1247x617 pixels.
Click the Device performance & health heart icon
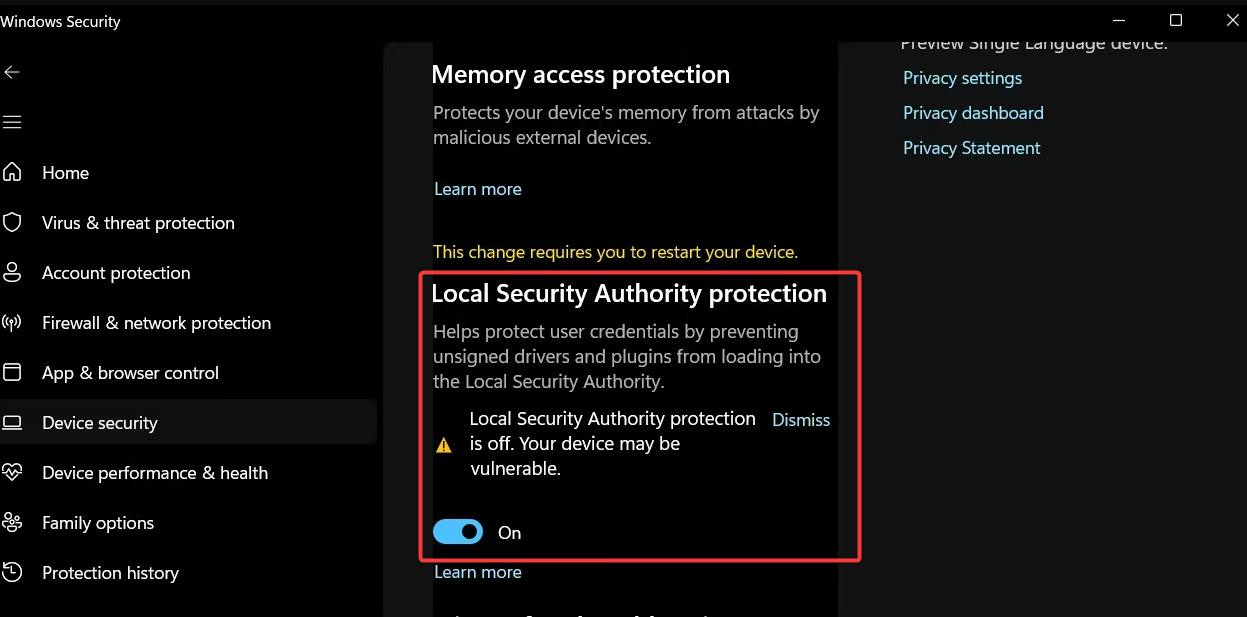coord(12,472)
